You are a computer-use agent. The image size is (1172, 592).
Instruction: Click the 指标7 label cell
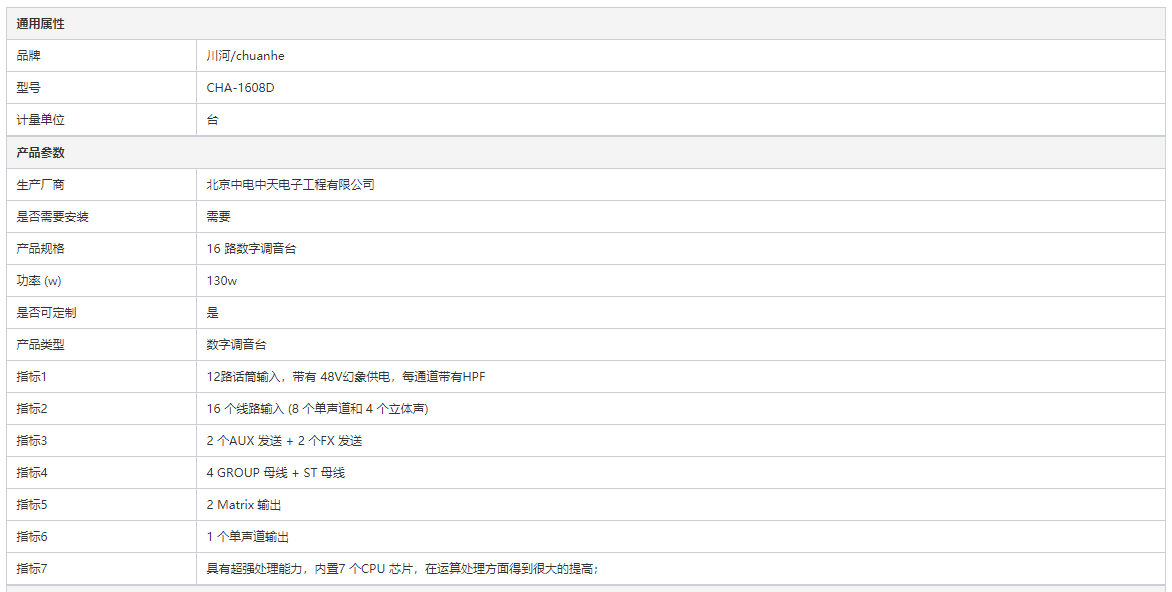tap(102, 570)
